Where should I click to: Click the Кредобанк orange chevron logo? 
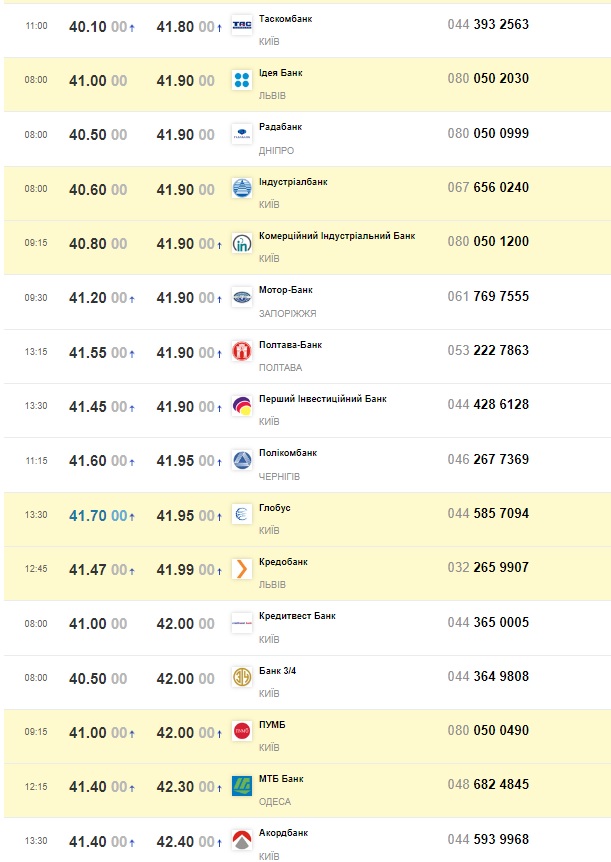point(241,569)
